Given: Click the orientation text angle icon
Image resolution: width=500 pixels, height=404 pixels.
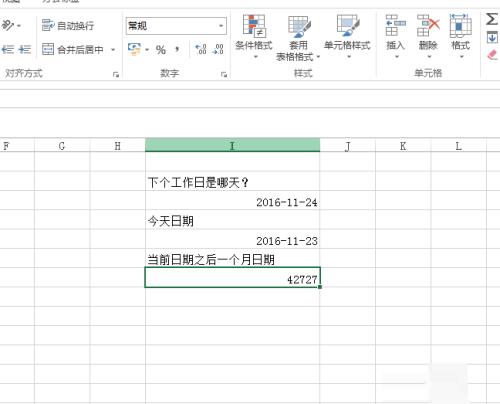Looking at the screenshot, I should click(7, 25).
